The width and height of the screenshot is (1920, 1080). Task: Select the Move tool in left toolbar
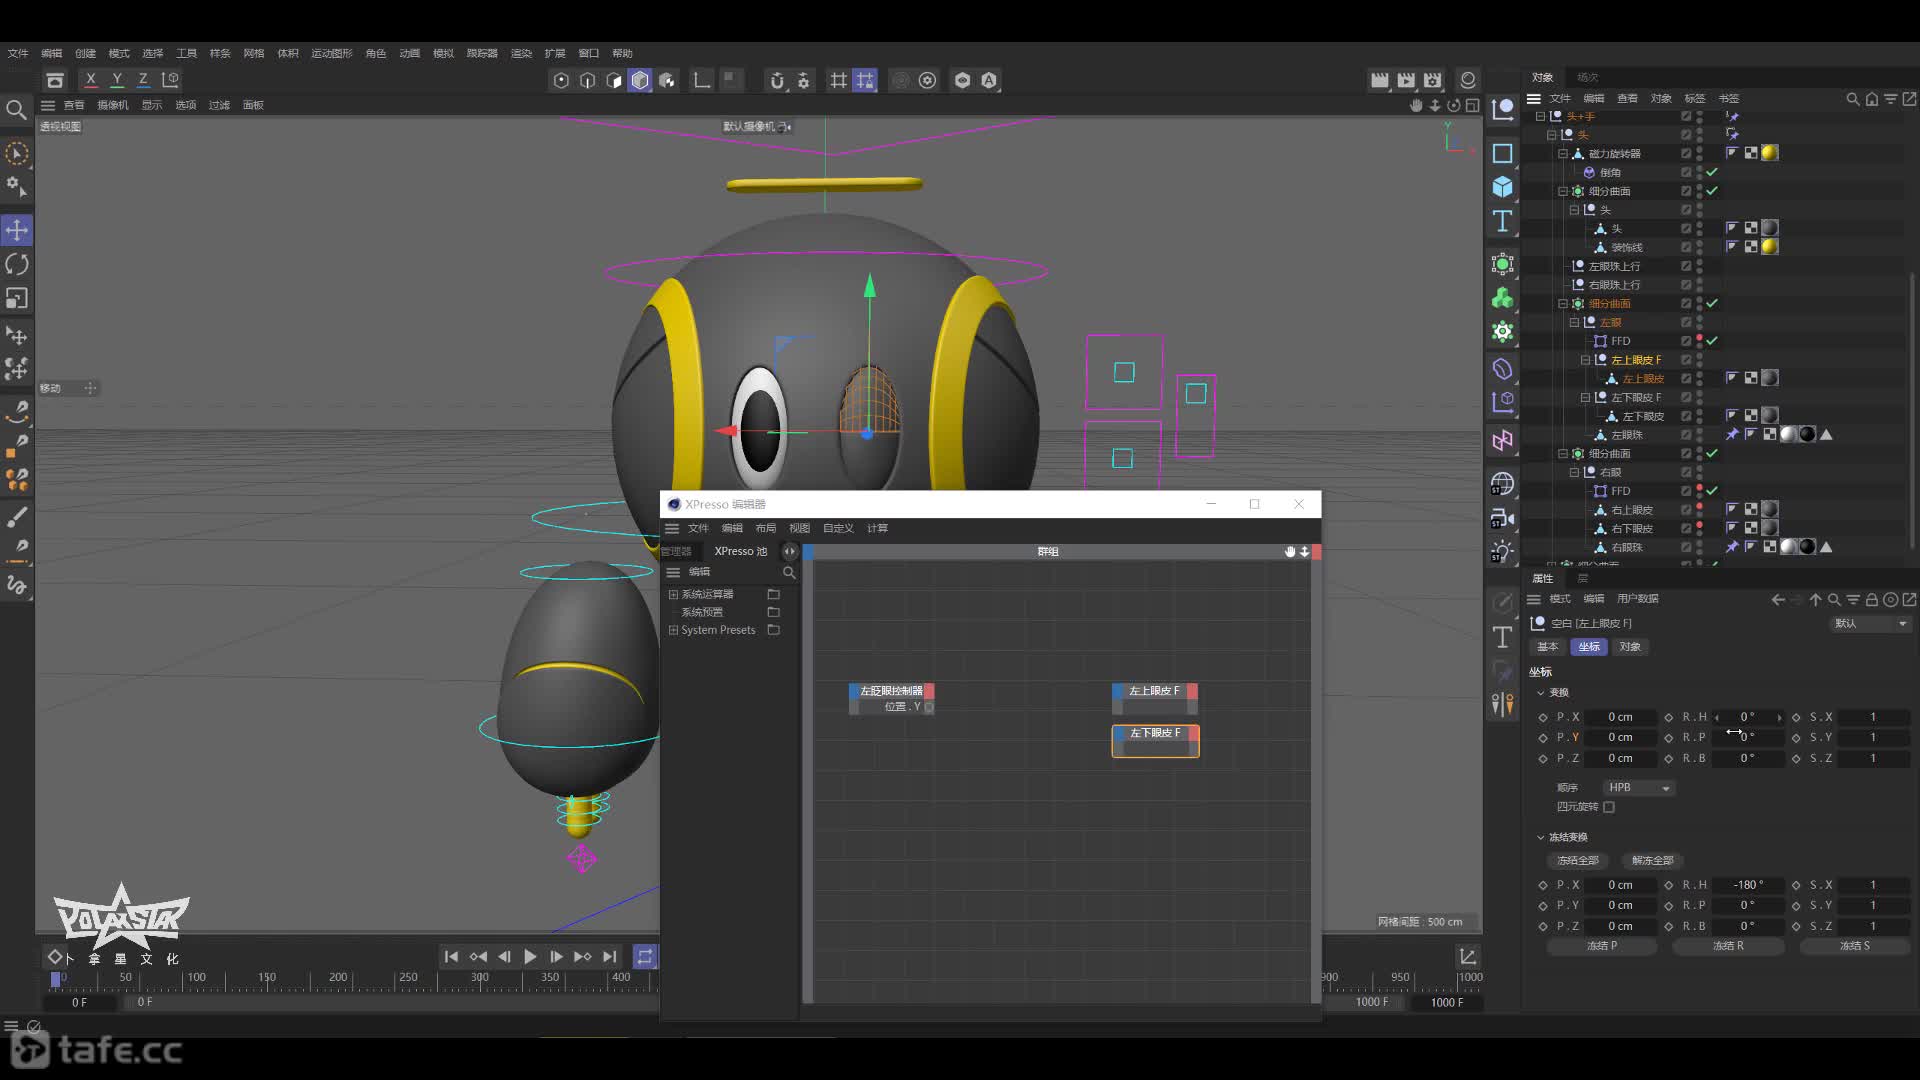pos(17,230)
